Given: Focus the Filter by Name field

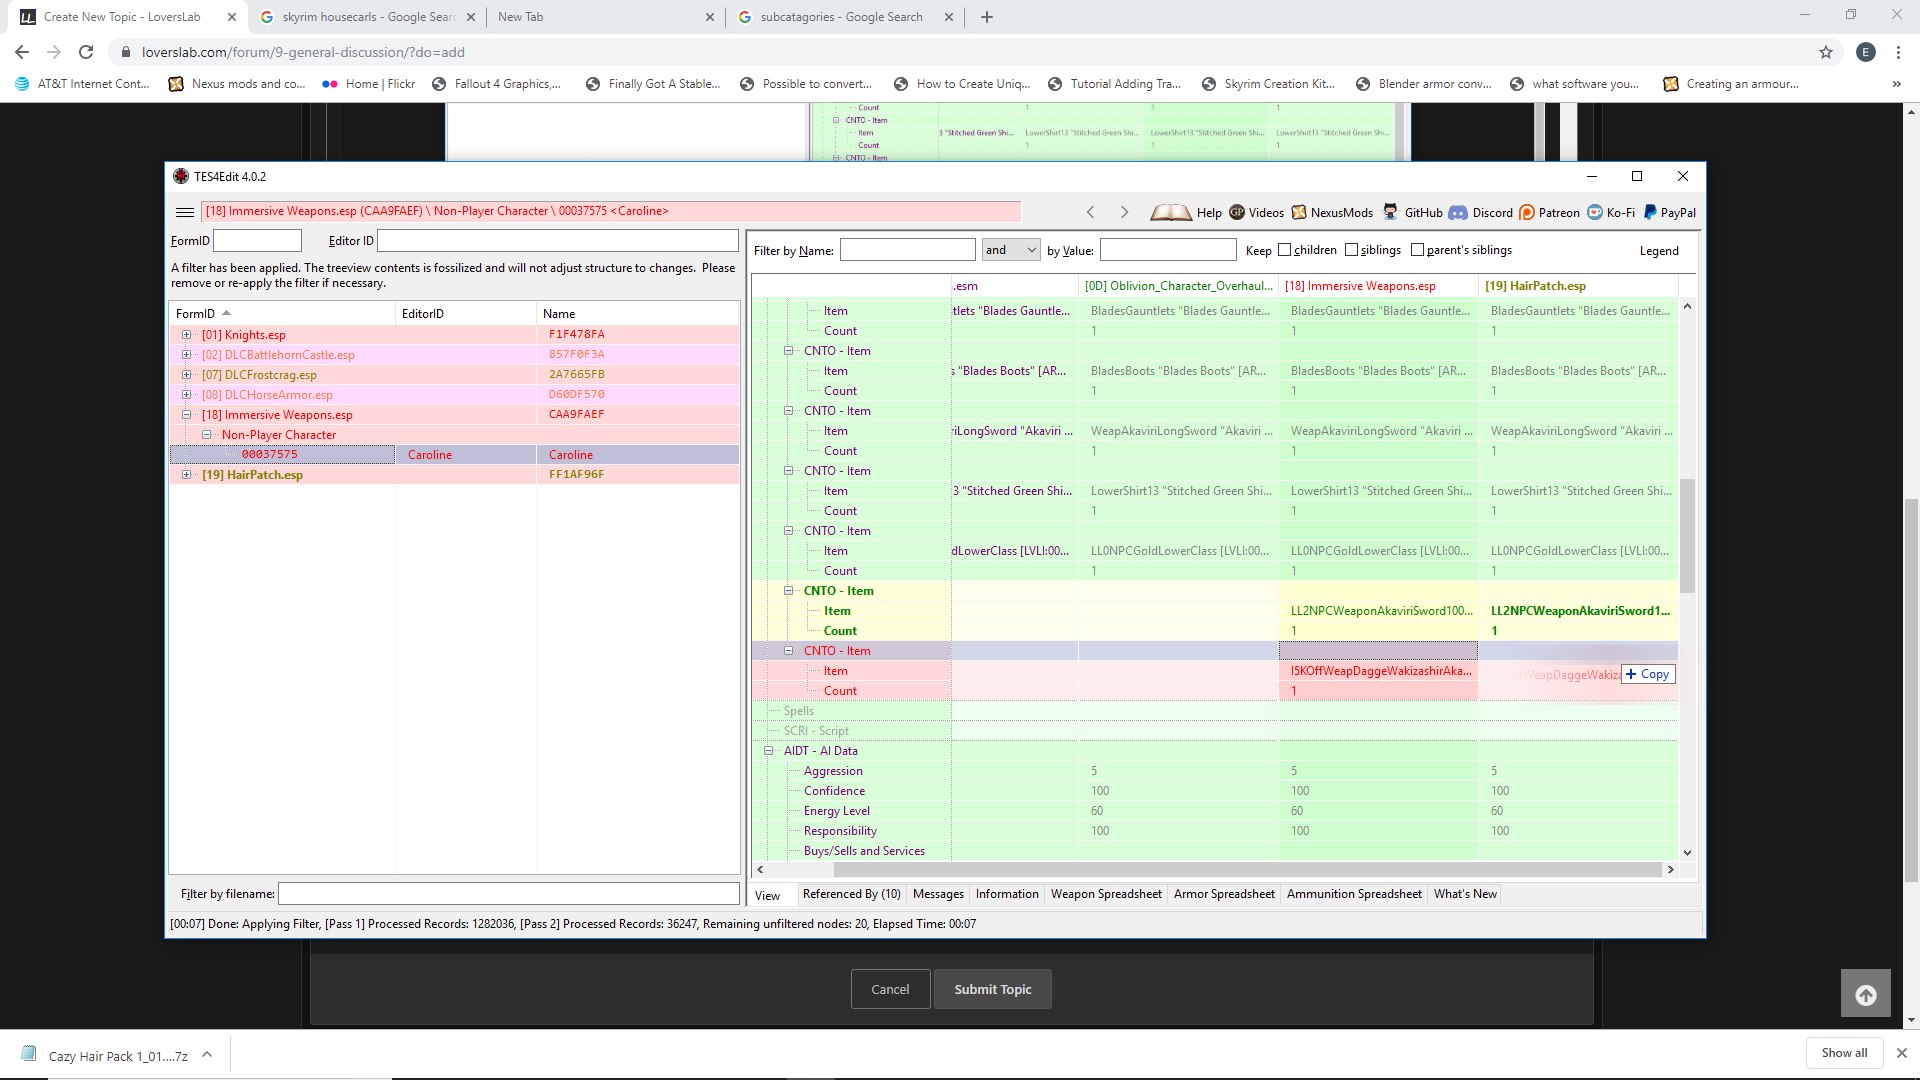Looking at the screenshot, I should point(907,250).
